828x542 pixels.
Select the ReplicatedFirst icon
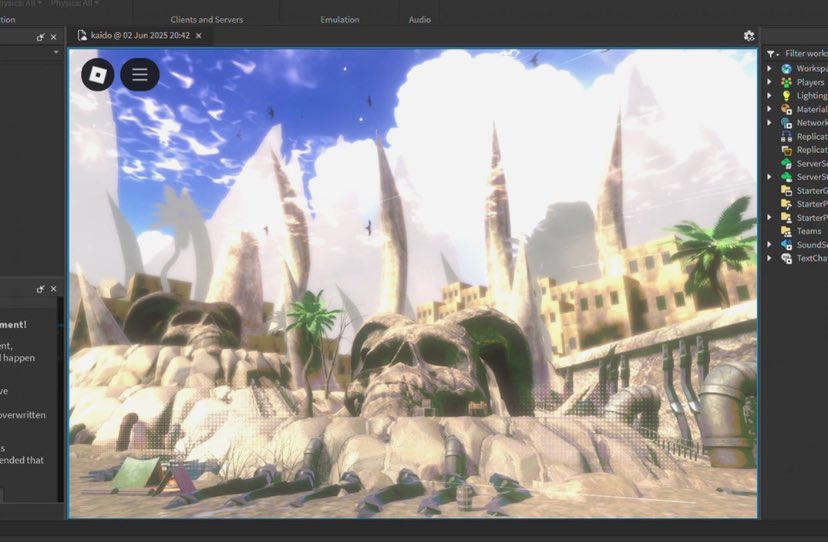(x=786, y=136)
